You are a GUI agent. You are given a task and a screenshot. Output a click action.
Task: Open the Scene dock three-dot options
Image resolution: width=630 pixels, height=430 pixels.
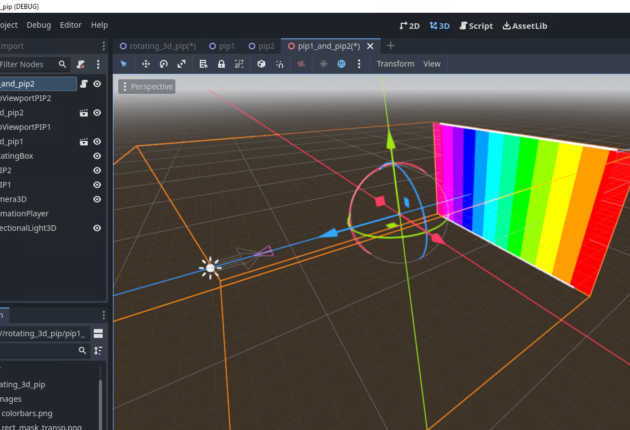[104, 46]
